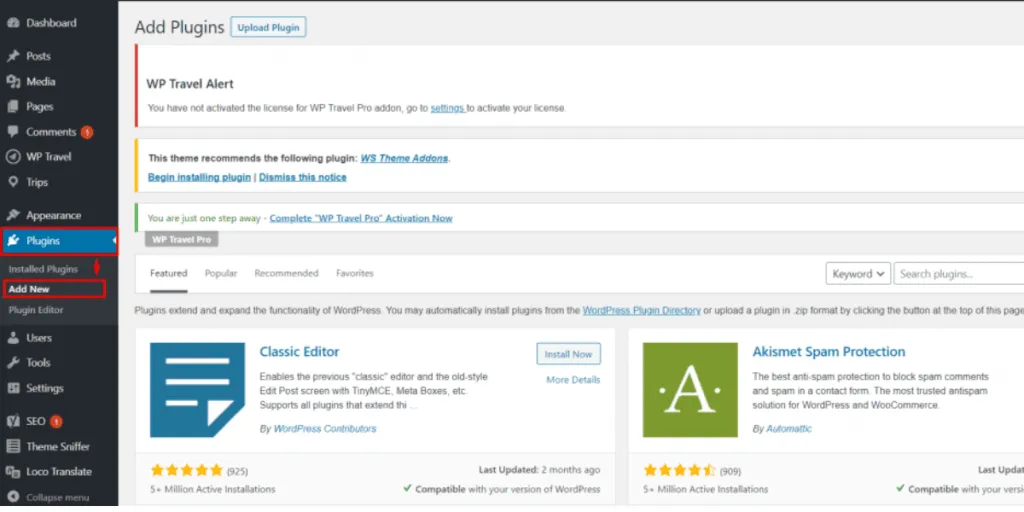Focus the Search plugins input field

pyautogui.click(x=958, y=274)
